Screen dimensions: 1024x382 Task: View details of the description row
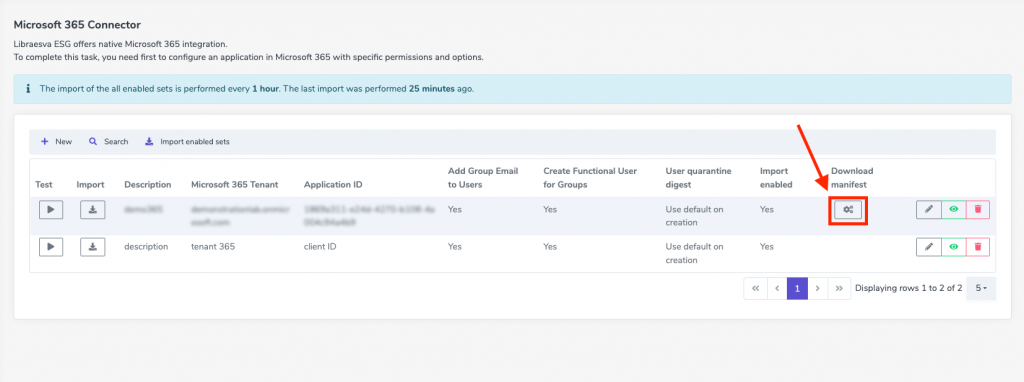coord(953,247)
